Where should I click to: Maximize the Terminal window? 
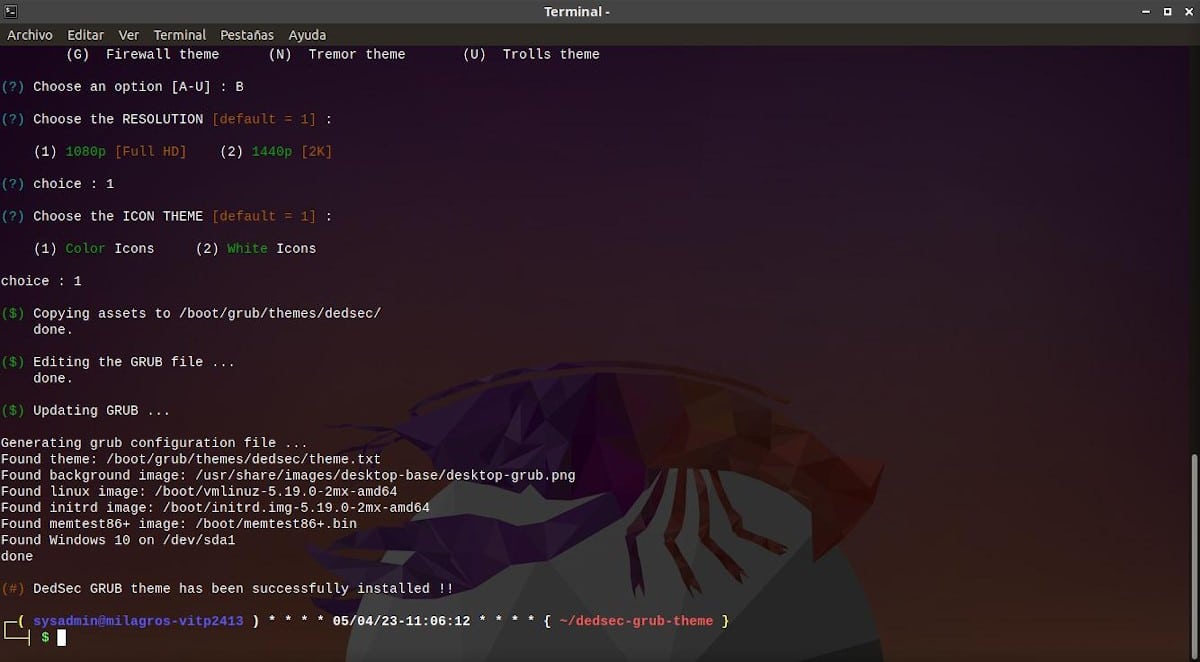click(1167, 12)
